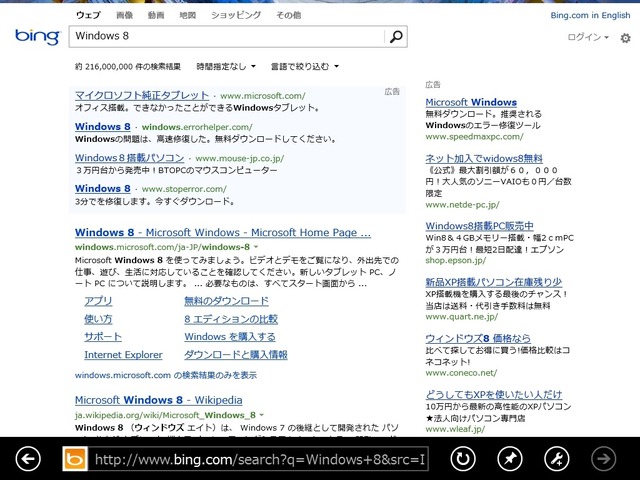The width and height of the screenshot is (640, 480).
Task: Click www.mouse-jp.co.jp/ green ad URL
Action: [x=240, y=158]
